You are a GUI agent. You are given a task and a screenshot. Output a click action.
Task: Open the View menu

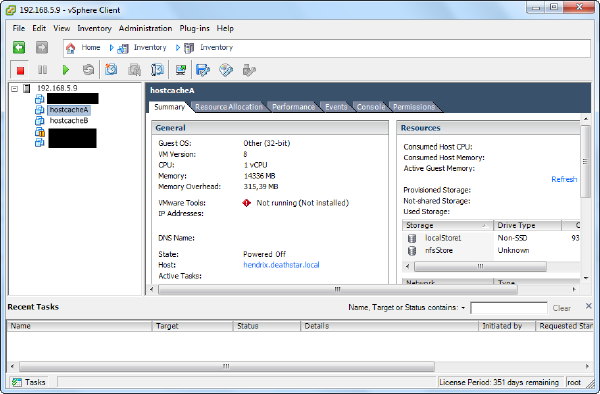click(x=61, y=28)
